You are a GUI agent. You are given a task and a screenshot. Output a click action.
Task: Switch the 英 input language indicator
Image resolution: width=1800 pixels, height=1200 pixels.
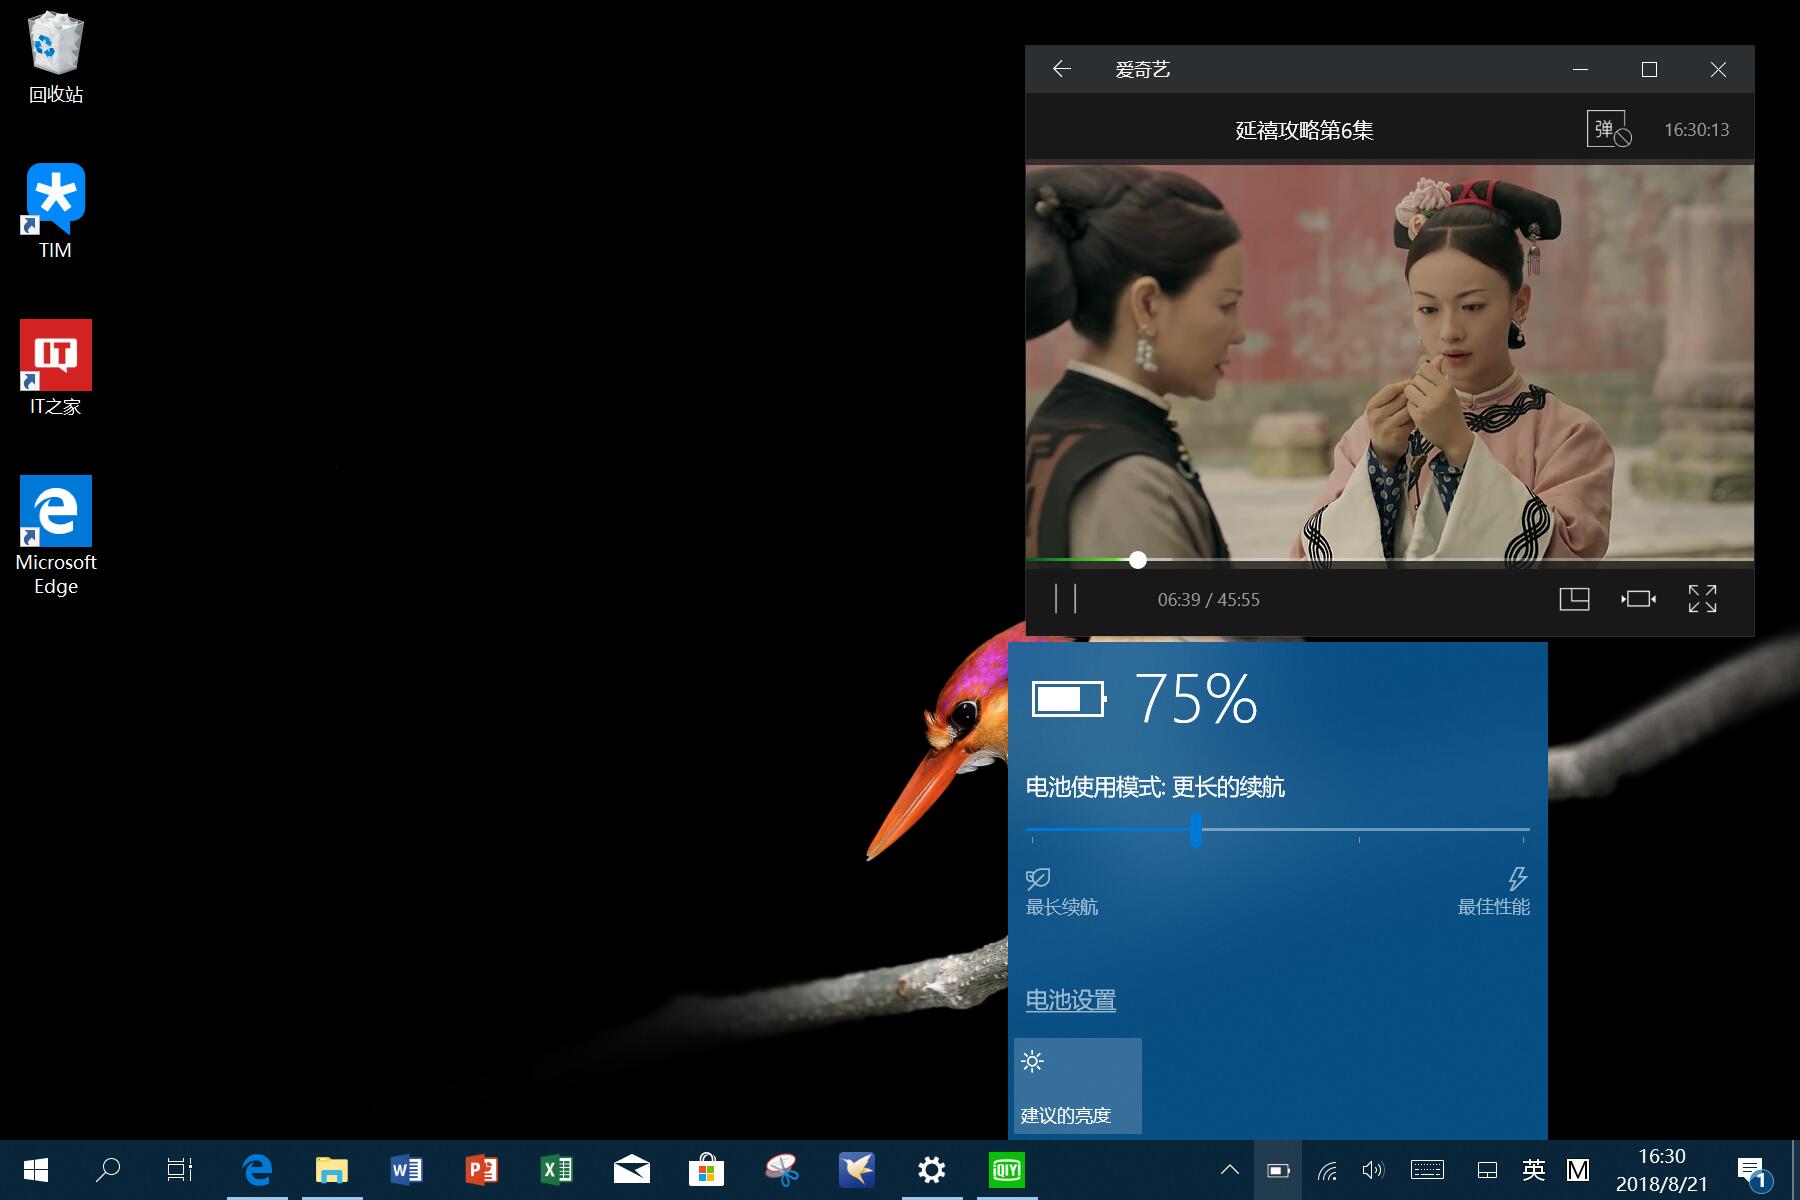pos(1533,1170)
